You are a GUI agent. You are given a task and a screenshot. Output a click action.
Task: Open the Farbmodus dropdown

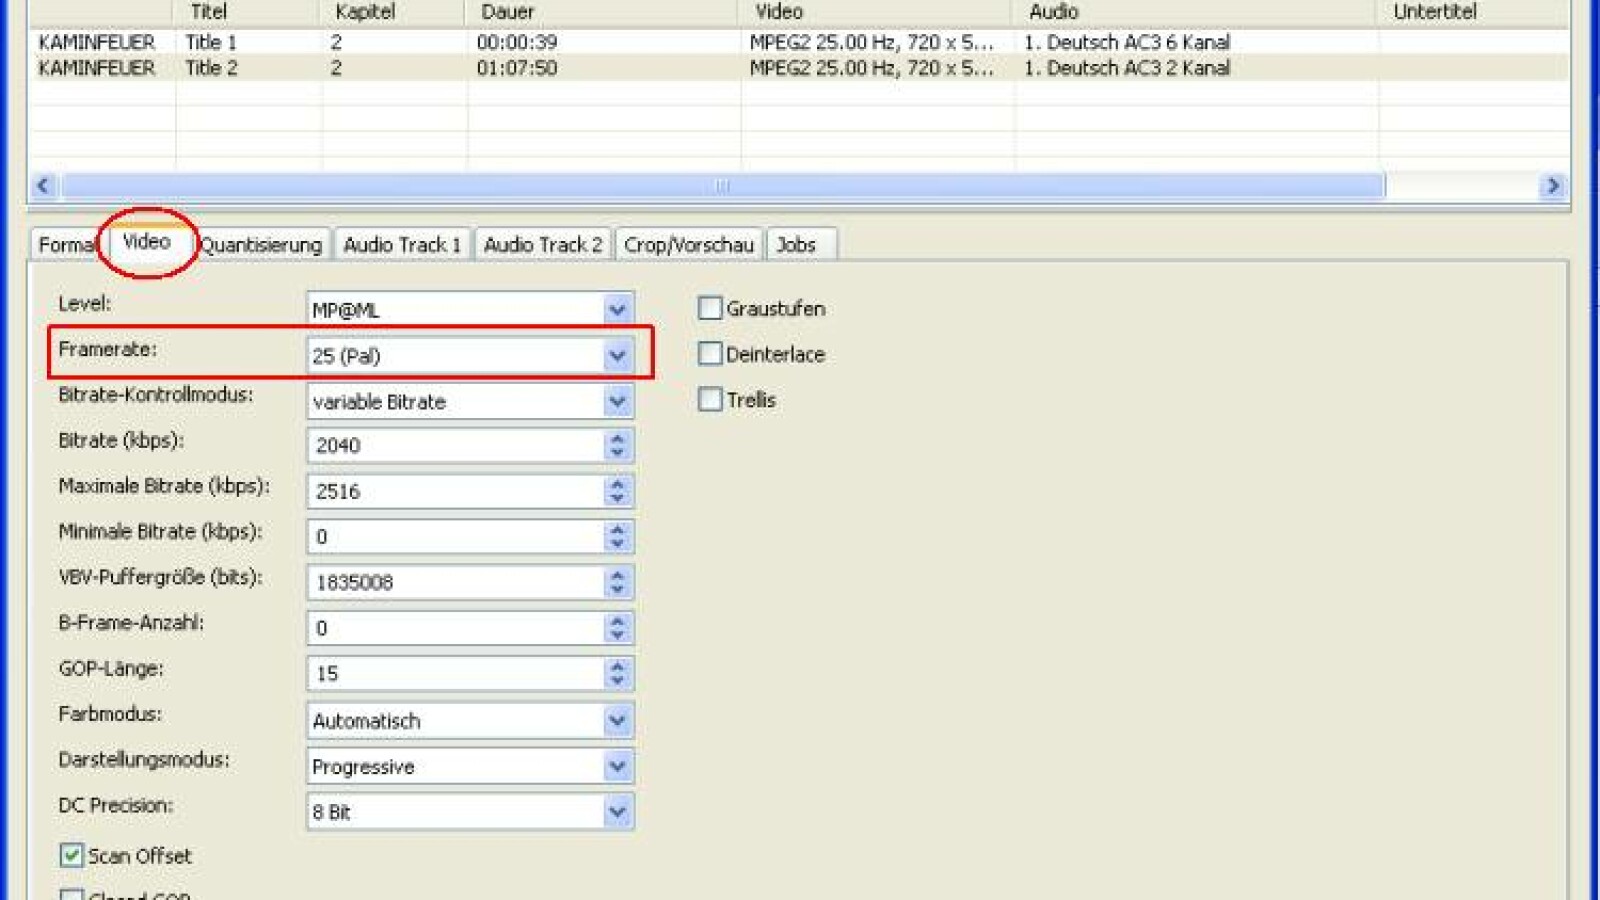click(x=617, y=721)
